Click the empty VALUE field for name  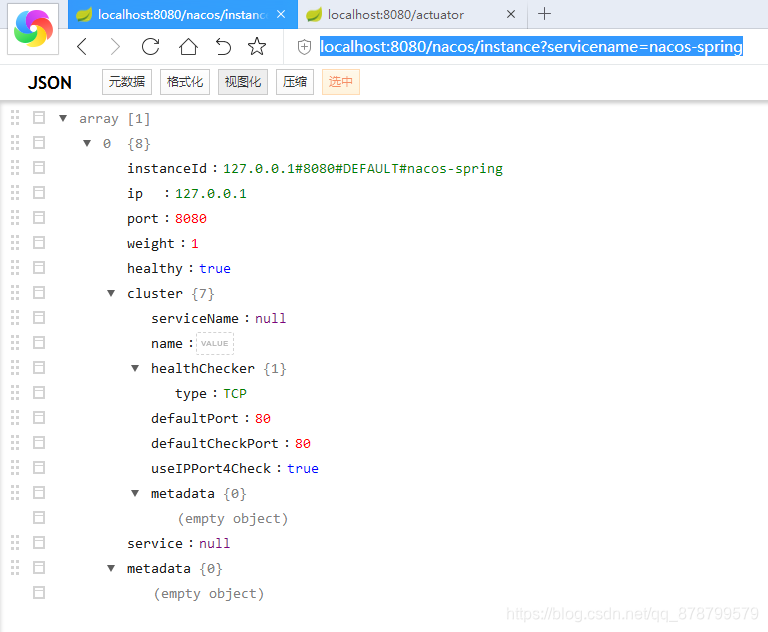click(215, 343)
